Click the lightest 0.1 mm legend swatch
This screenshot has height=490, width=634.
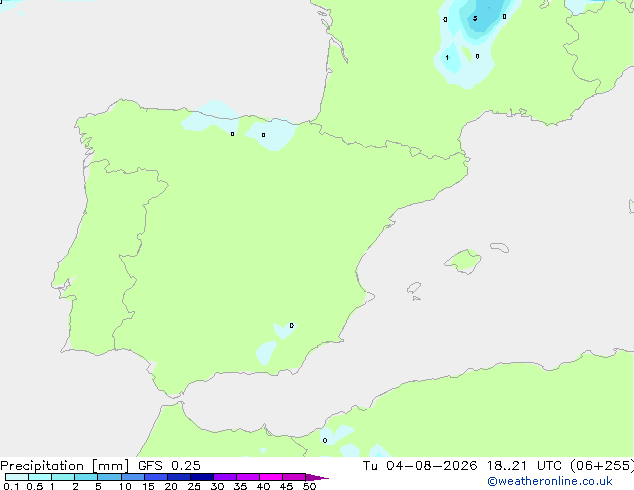(x=17, y=477)
